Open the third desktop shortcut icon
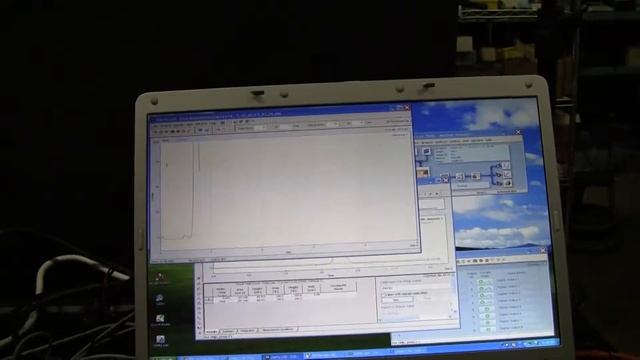Image resolution: width=640 pixels, height=360 pixels. tap(160, 319)
